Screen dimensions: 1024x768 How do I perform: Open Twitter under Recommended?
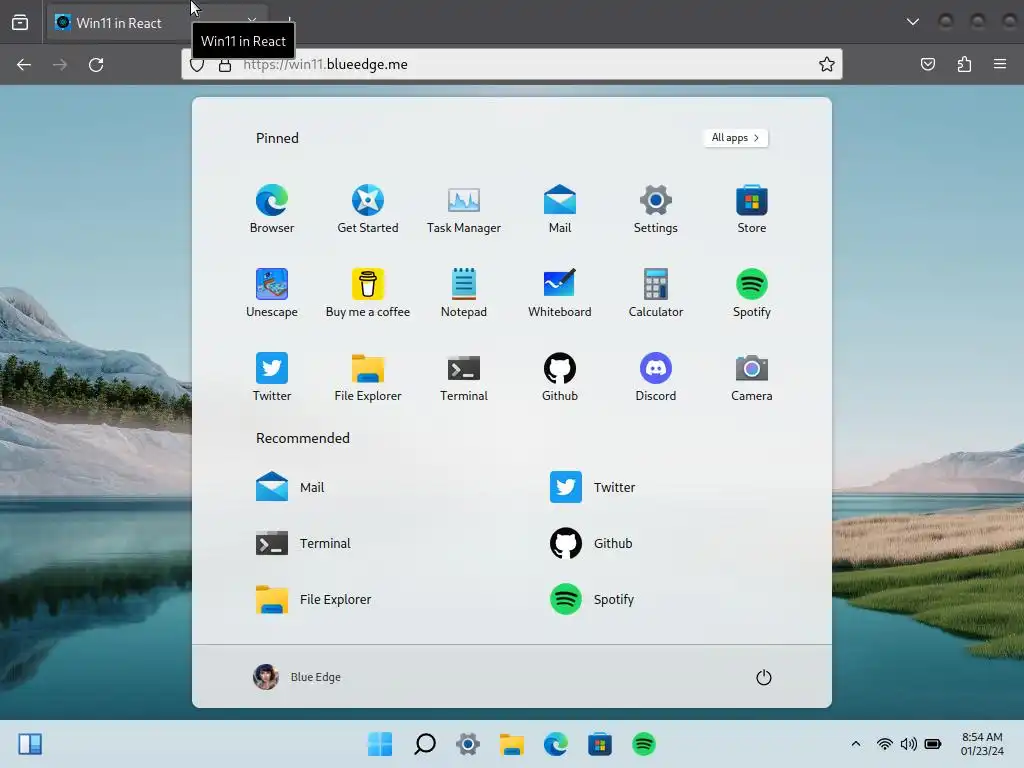[x=592, y=487]
